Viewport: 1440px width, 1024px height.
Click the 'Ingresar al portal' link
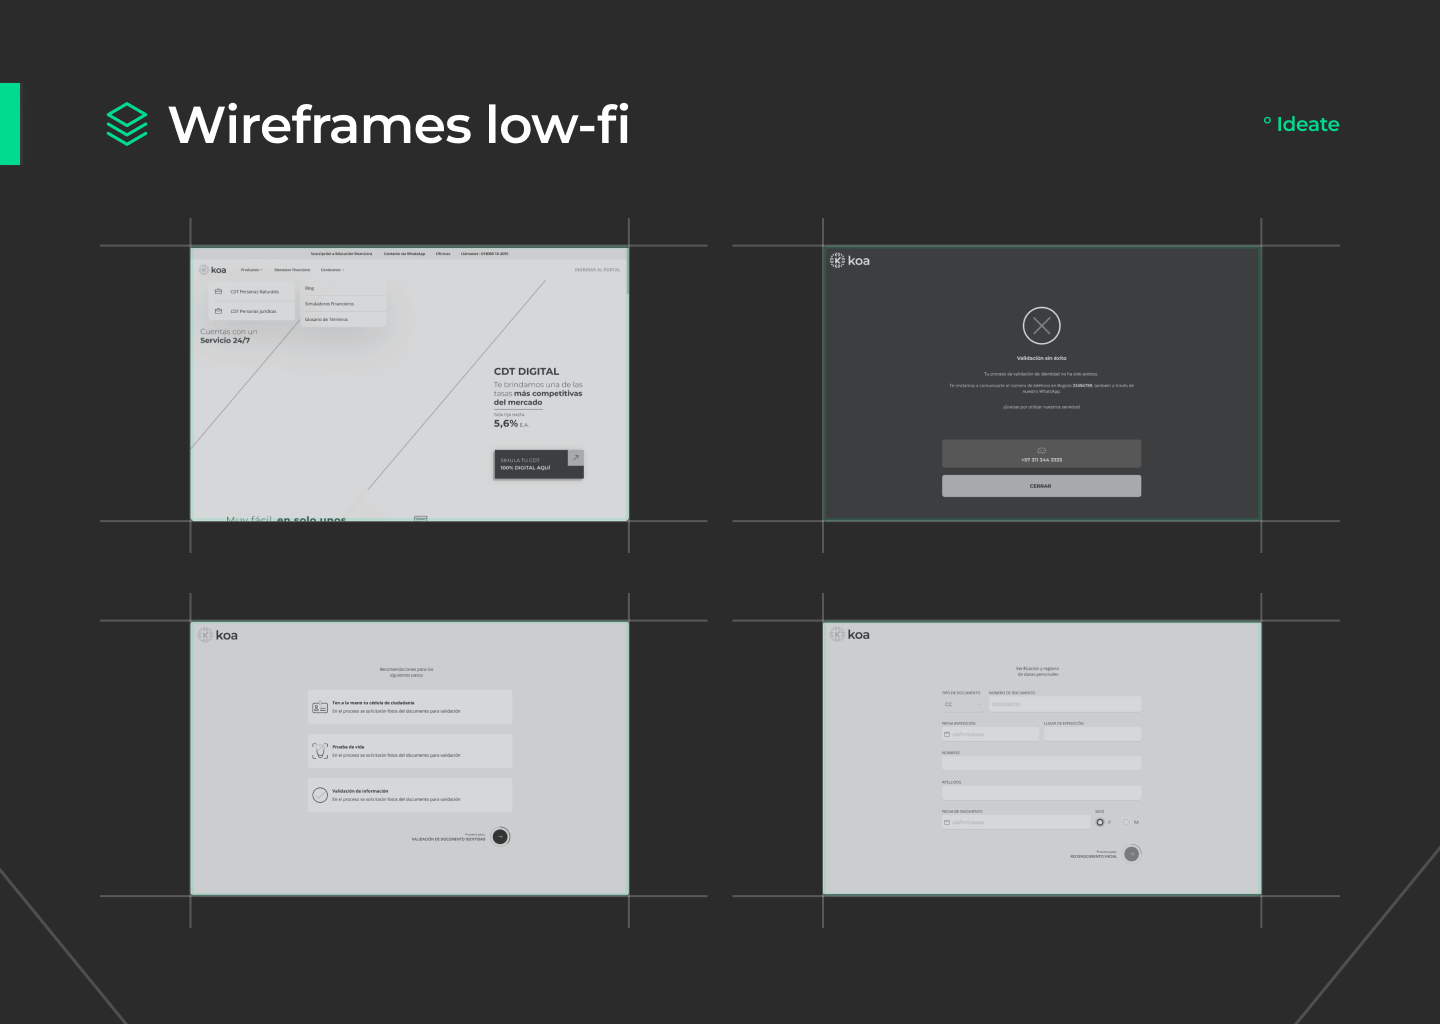pos(597,270)
